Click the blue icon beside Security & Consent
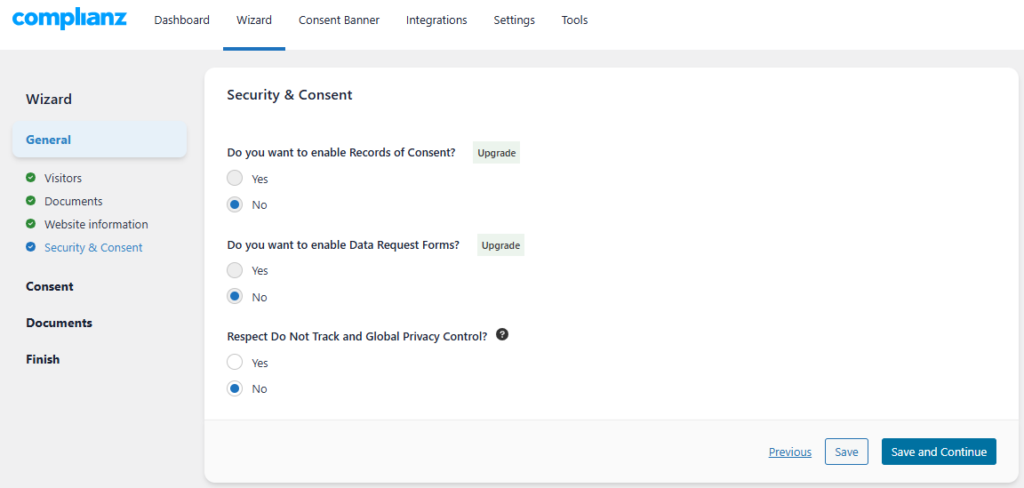 (30, 247)
